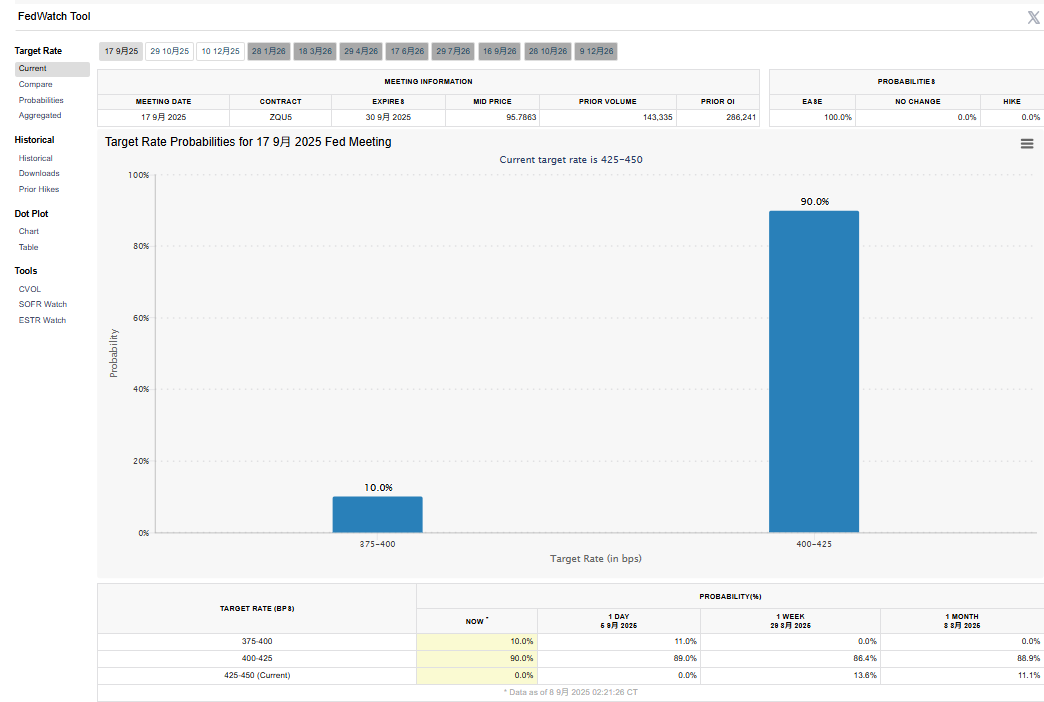Open the 28 1月26 meeting tab
Image resolution: width=1044 pixels, height=702 pixels.
pyautogui.click(x=268, y=51)
